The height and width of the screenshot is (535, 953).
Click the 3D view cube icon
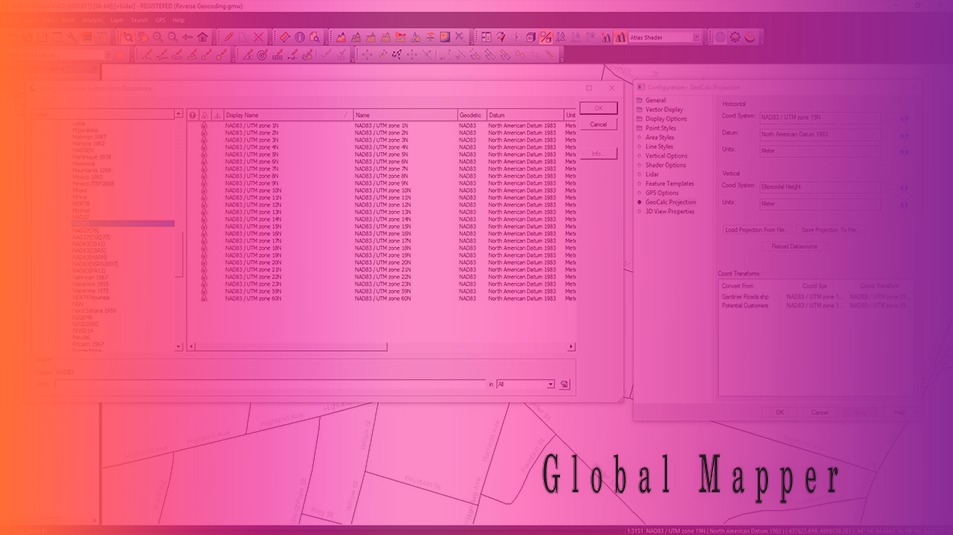(531, 37)
